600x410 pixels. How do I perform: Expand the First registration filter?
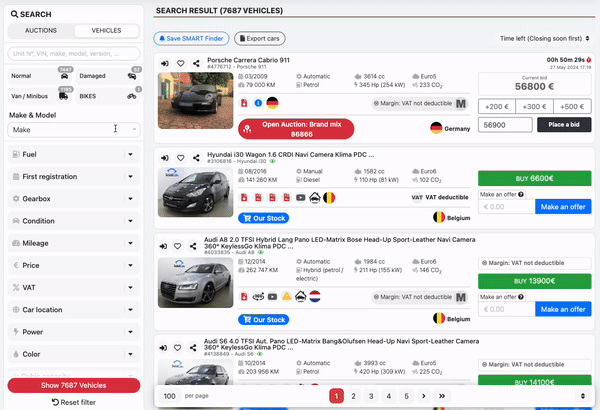tap(74, 176)
